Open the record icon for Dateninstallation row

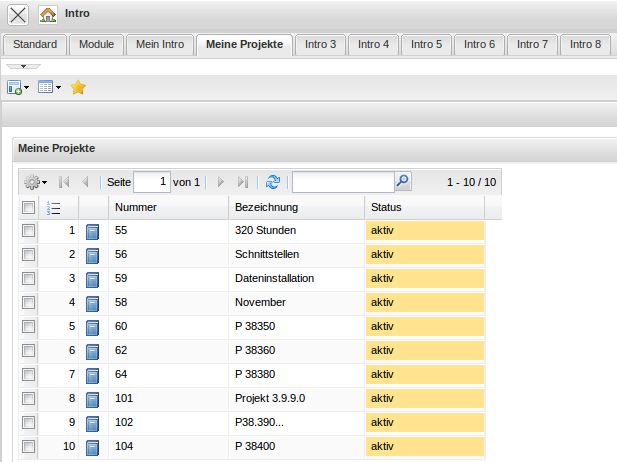click(93, 279)
